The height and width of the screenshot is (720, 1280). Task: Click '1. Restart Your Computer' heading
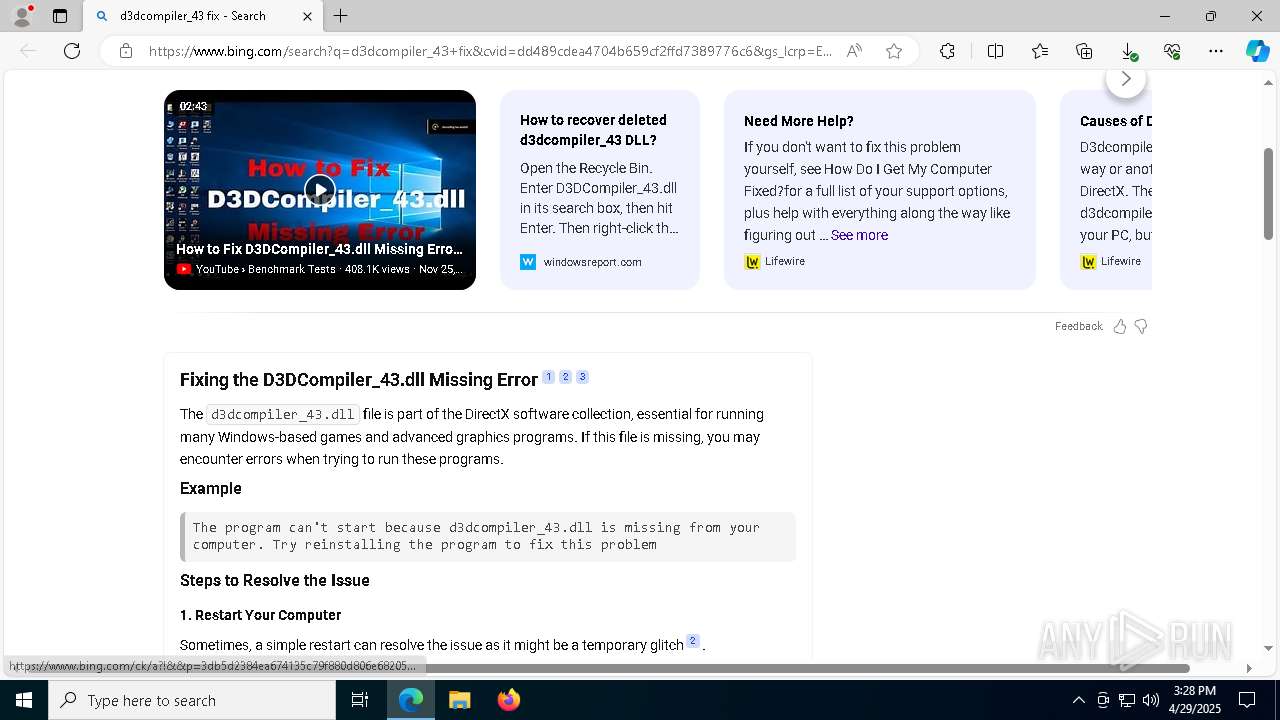click(x=260, y=615)
